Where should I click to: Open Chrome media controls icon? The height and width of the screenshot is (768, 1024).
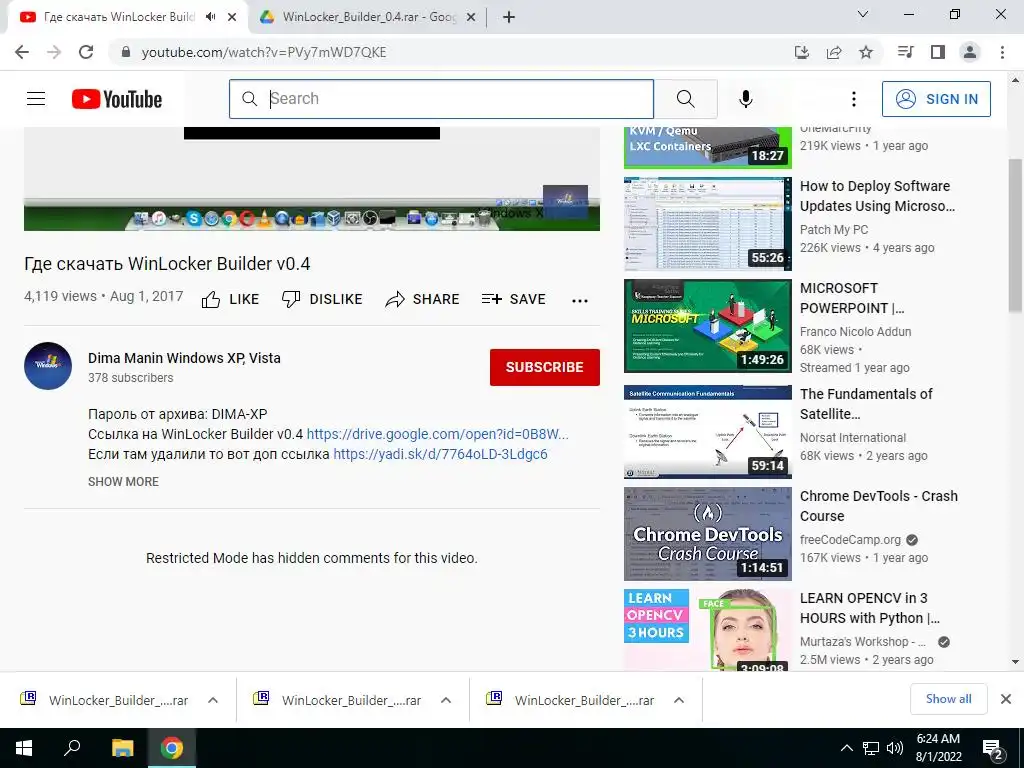coord(905,52)
